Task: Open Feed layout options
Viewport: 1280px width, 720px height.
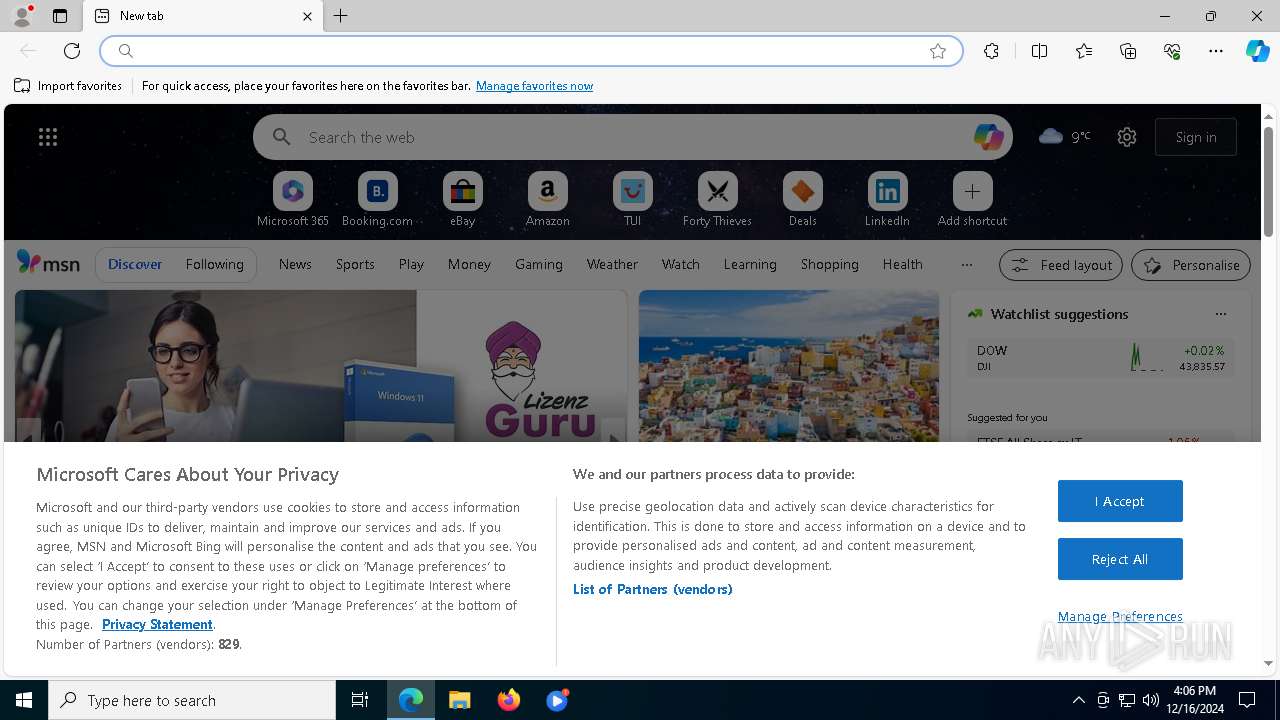Action: [1061, 265]
